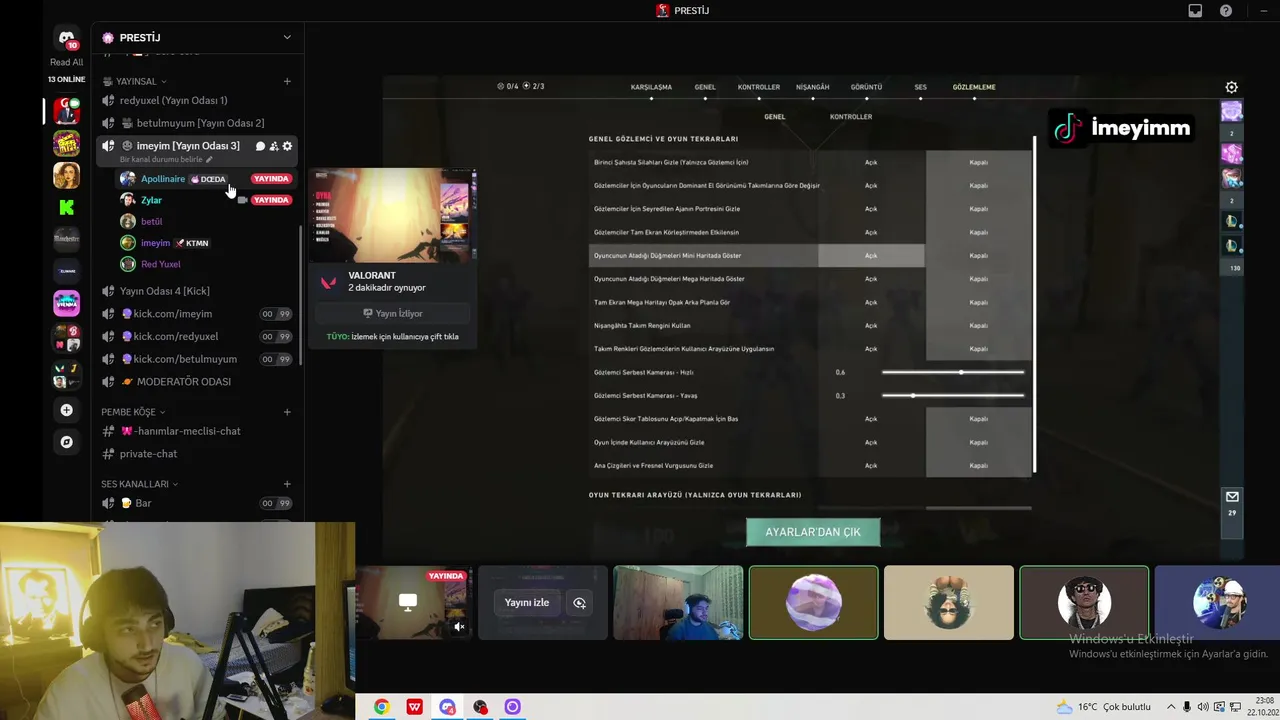The width and height of the screenshot is (1280, 720).
Task: Open the Discord inbox icon in title bar
Action: [1195, 11]
